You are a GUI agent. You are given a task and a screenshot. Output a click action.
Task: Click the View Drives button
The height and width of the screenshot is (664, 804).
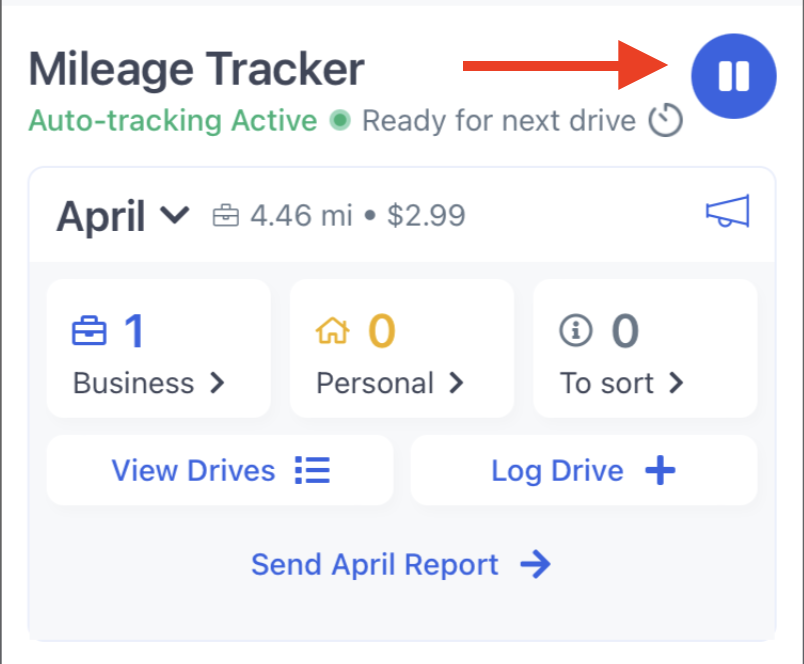coord(220,470)
